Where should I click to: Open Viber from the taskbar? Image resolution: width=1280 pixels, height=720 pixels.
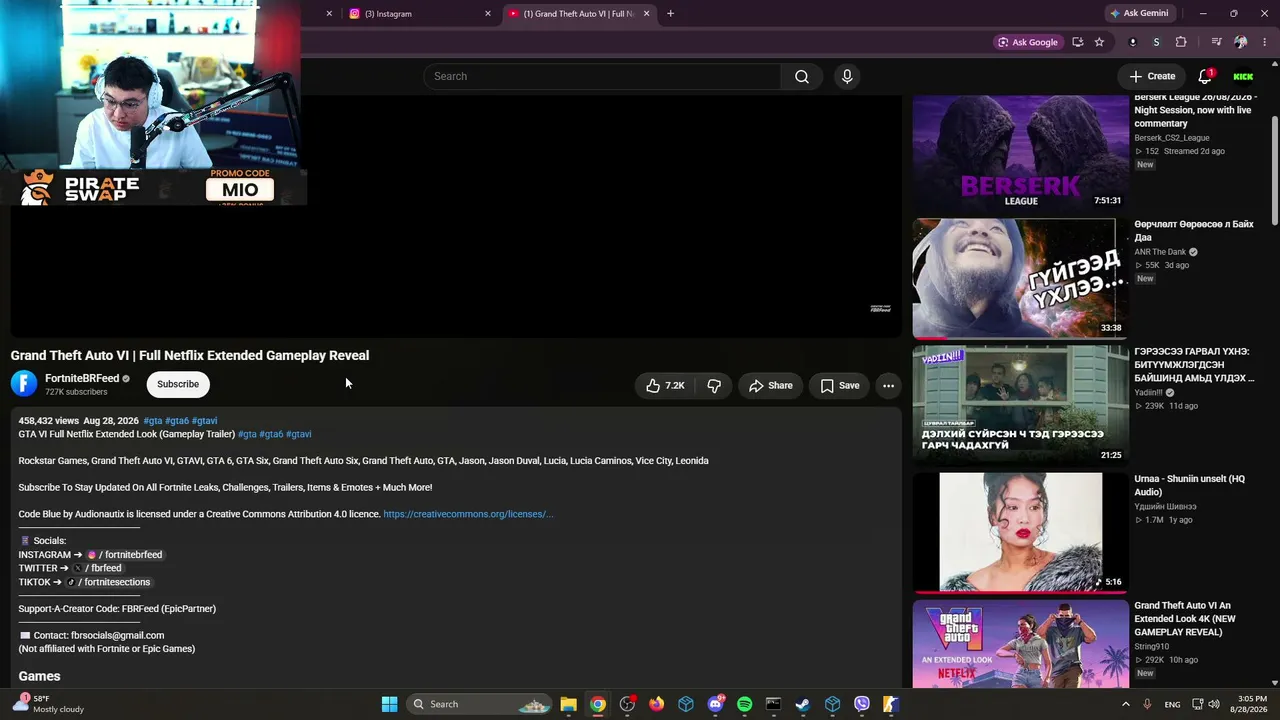[862, 704]
